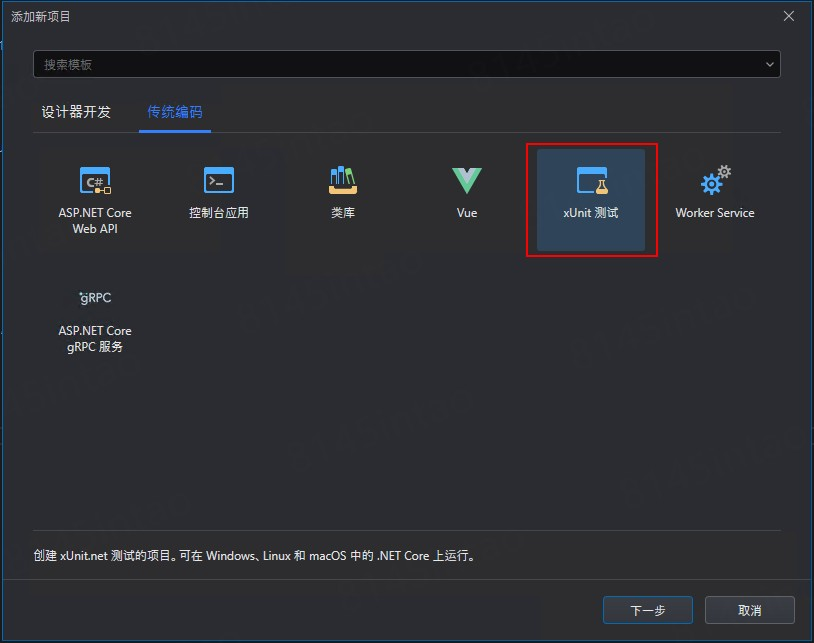Click the '控制台应用' label text

pos(219,213)
